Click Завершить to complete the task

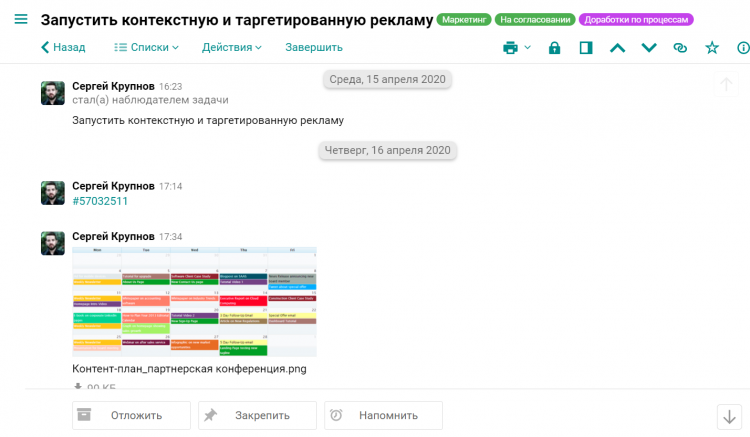313,47
